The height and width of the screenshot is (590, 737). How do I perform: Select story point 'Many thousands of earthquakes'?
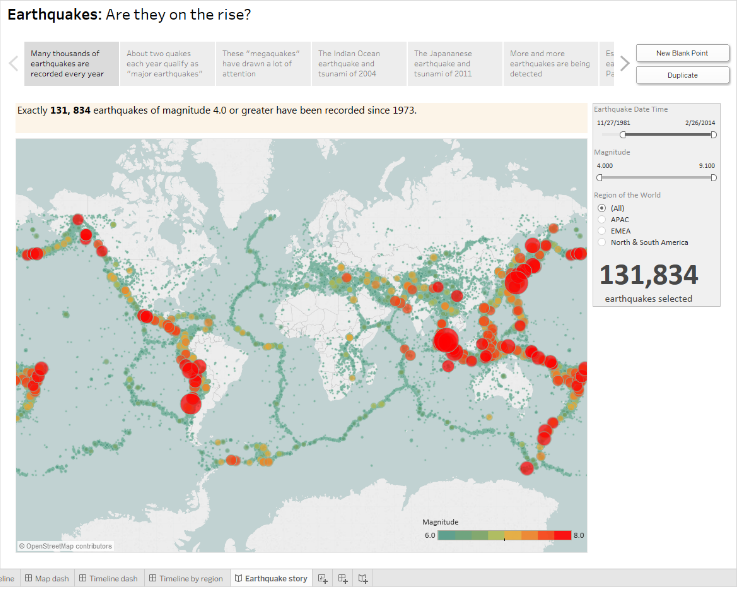tap(71, 64)
